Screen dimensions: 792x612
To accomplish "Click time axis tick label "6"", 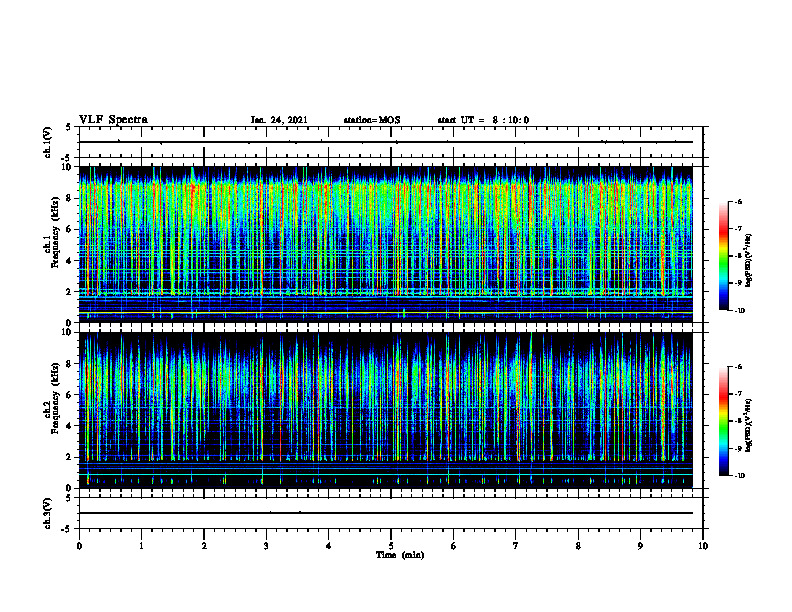I will point(454,546).
